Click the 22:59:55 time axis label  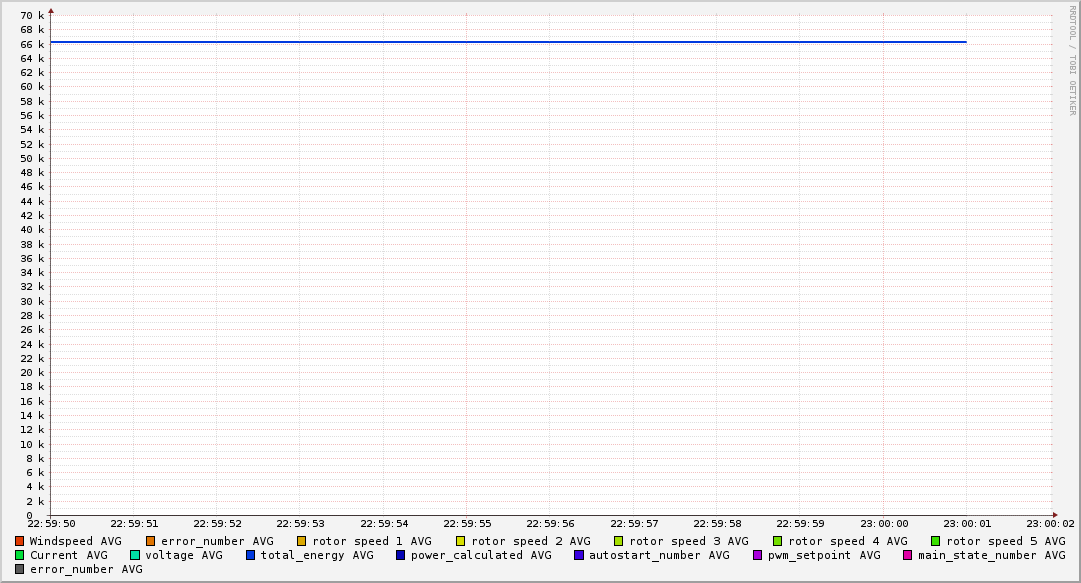click(467, 523)
